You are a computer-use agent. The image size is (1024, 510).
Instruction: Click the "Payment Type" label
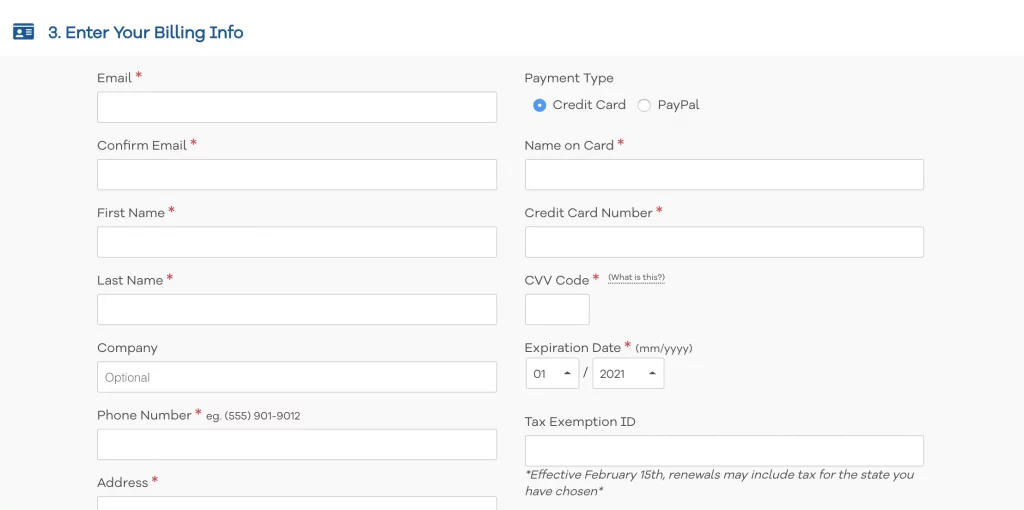click(569, 78)
